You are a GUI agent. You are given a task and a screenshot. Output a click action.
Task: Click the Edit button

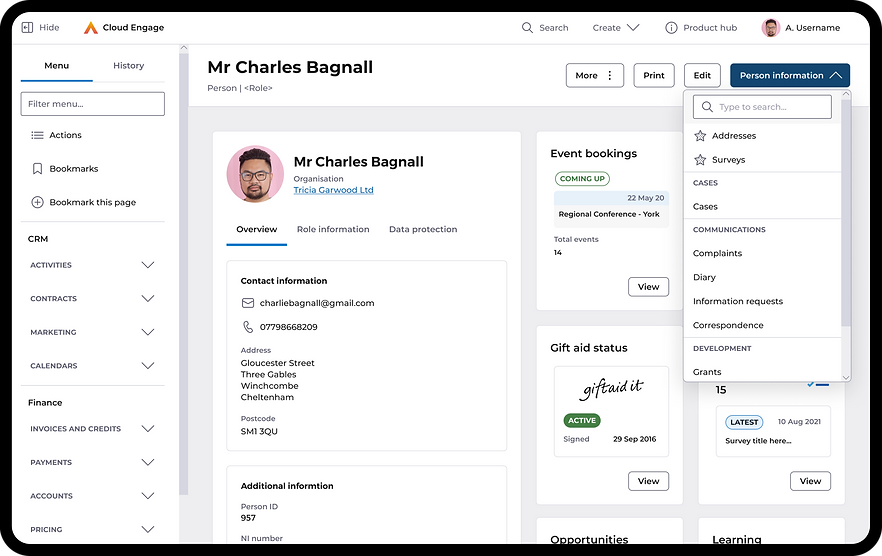click(x=702, y=75)
